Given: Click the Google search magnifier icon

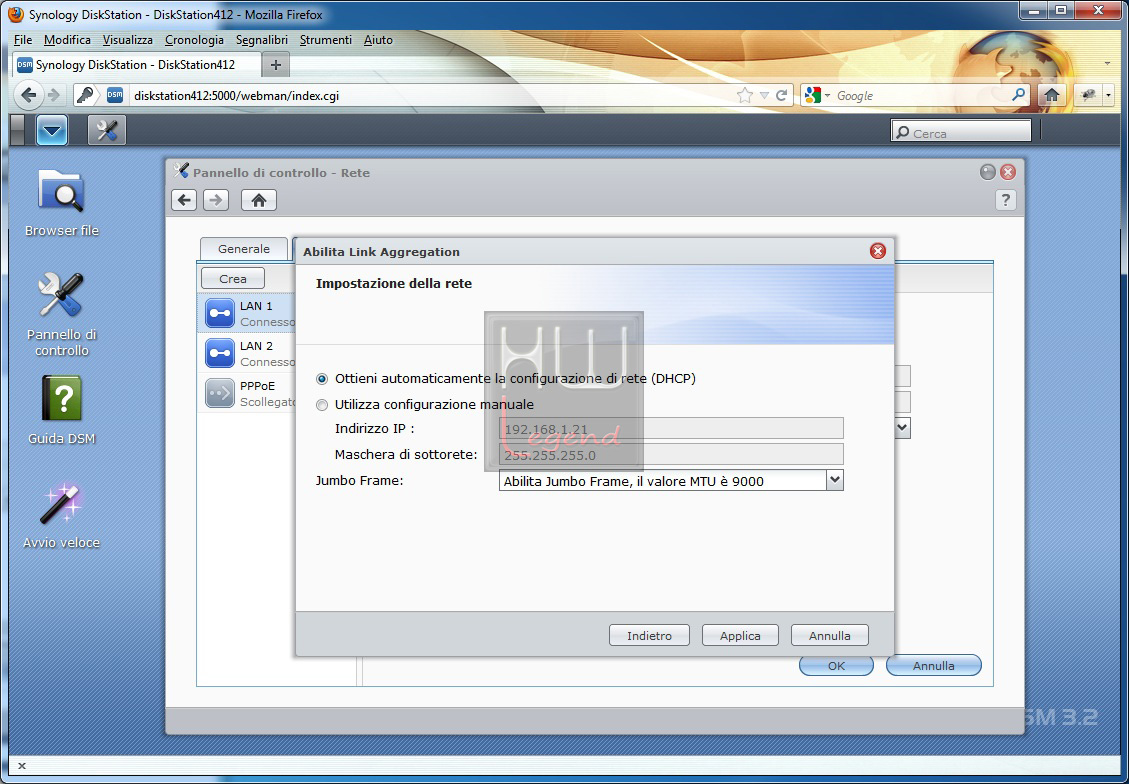Looking at the screenshot, I should (x=1019, y=95).
